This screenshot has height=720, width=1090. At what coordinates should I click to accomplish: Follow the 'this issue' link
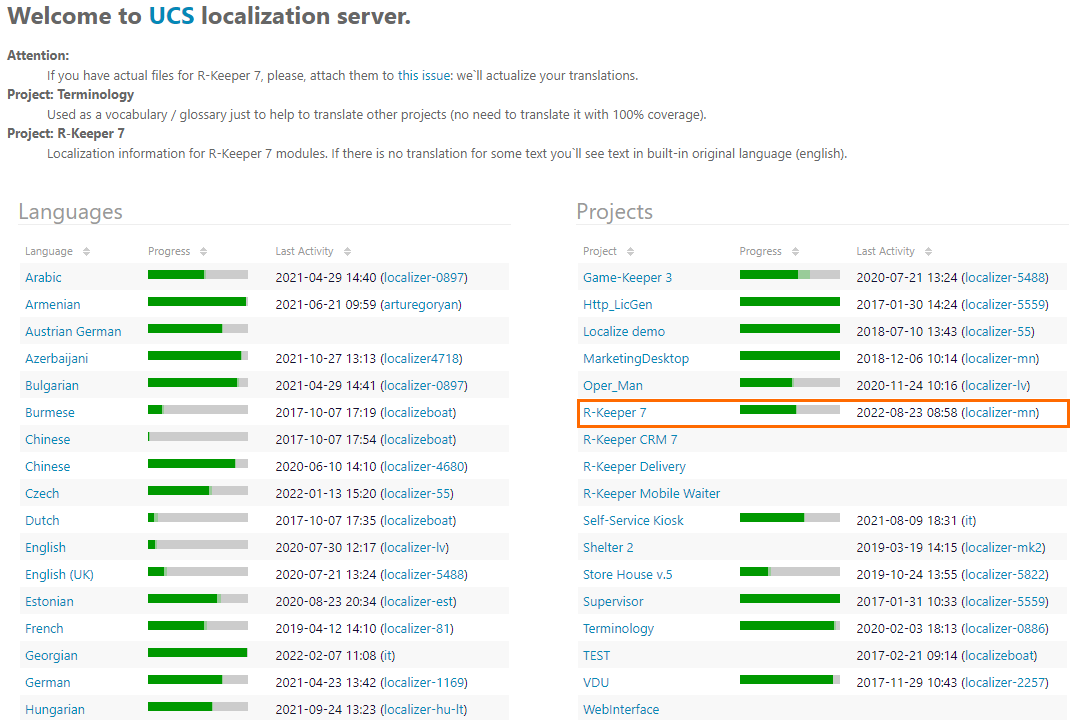tap(424, 75)
